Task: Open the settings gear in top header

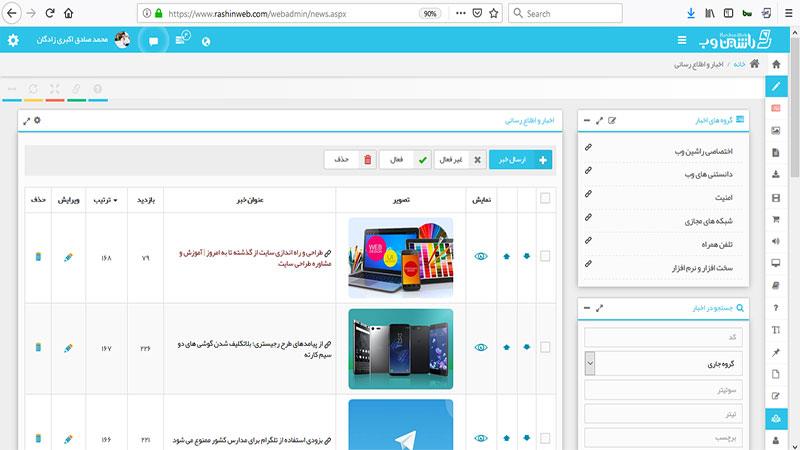Action: [x=13, y=41]
